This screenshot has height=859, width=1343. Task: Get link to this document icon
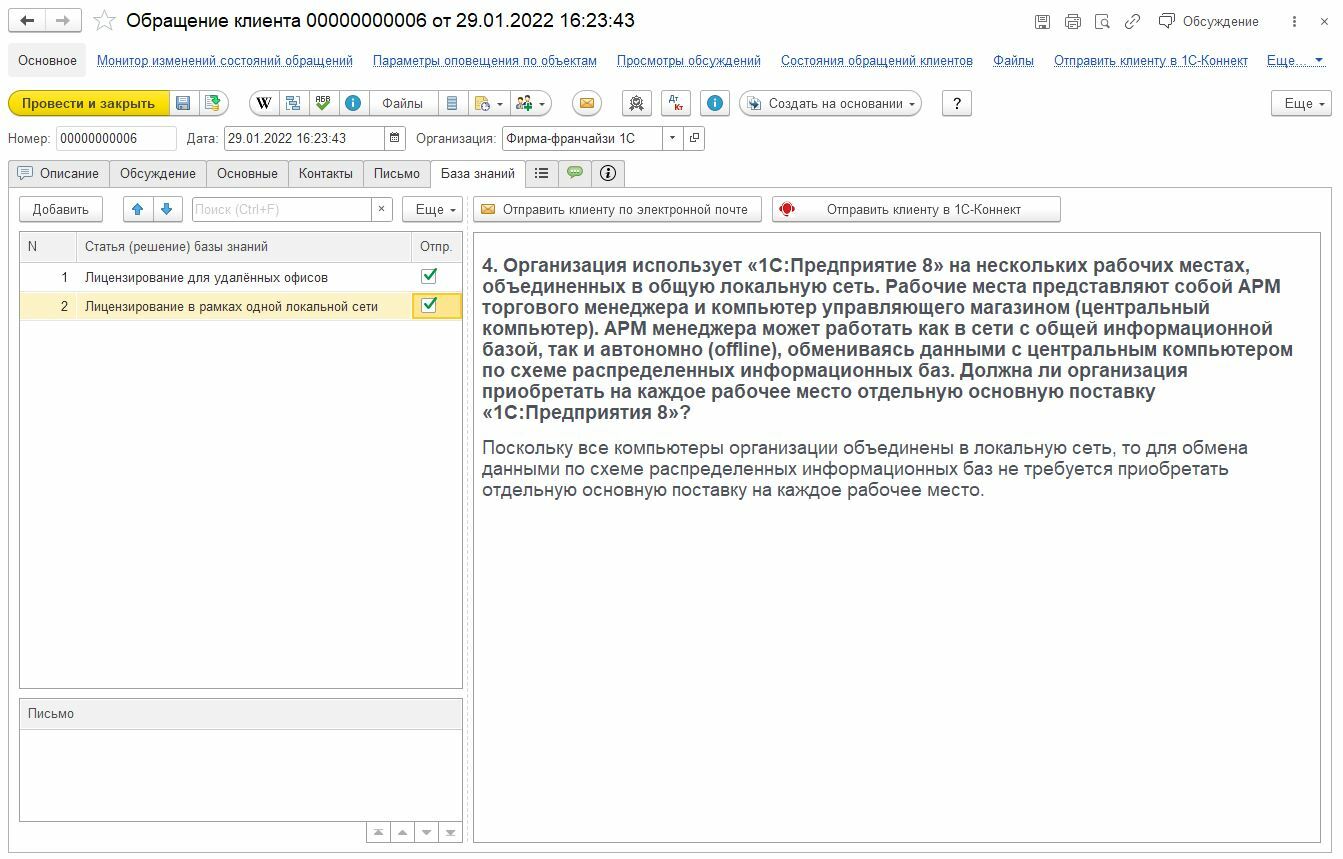(x=1132, y=21)
